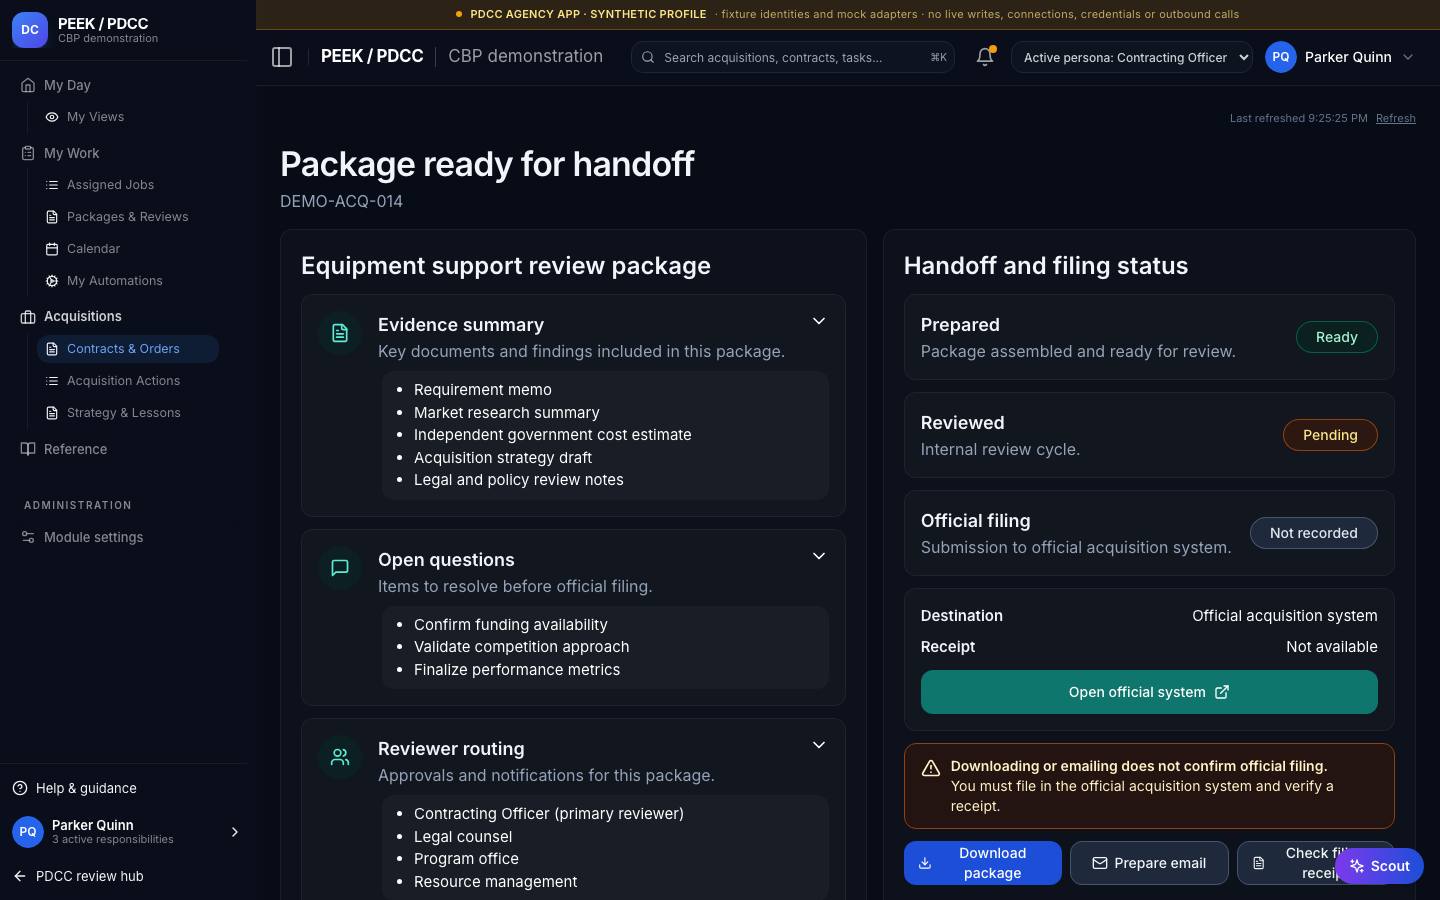
Task: Open Packages & Reviews
Action: (x=128, y=217)
